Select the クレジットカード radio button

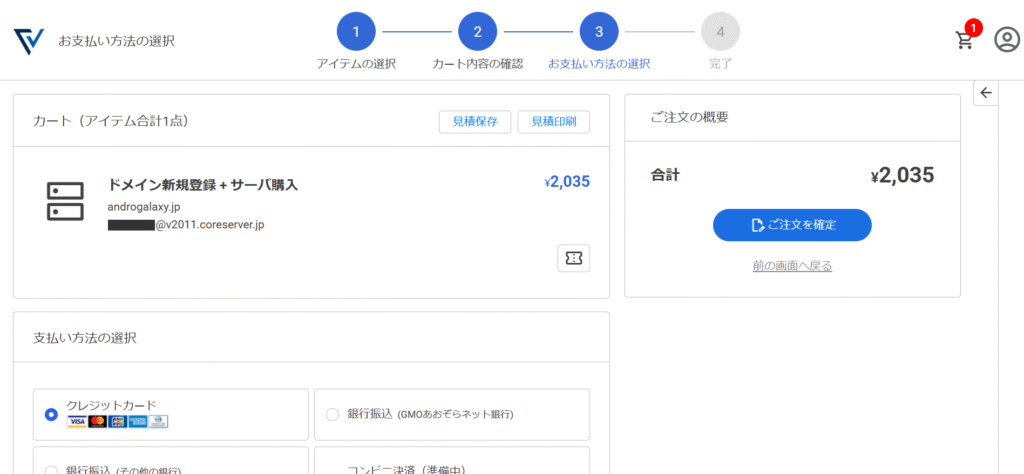tap(51, 415)
